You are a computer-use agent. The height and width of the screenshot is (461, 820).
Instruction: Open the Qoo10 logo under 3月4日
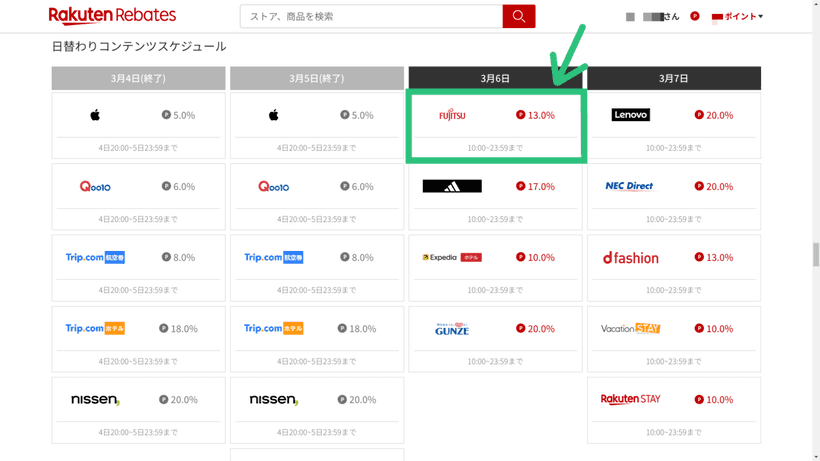95,187
